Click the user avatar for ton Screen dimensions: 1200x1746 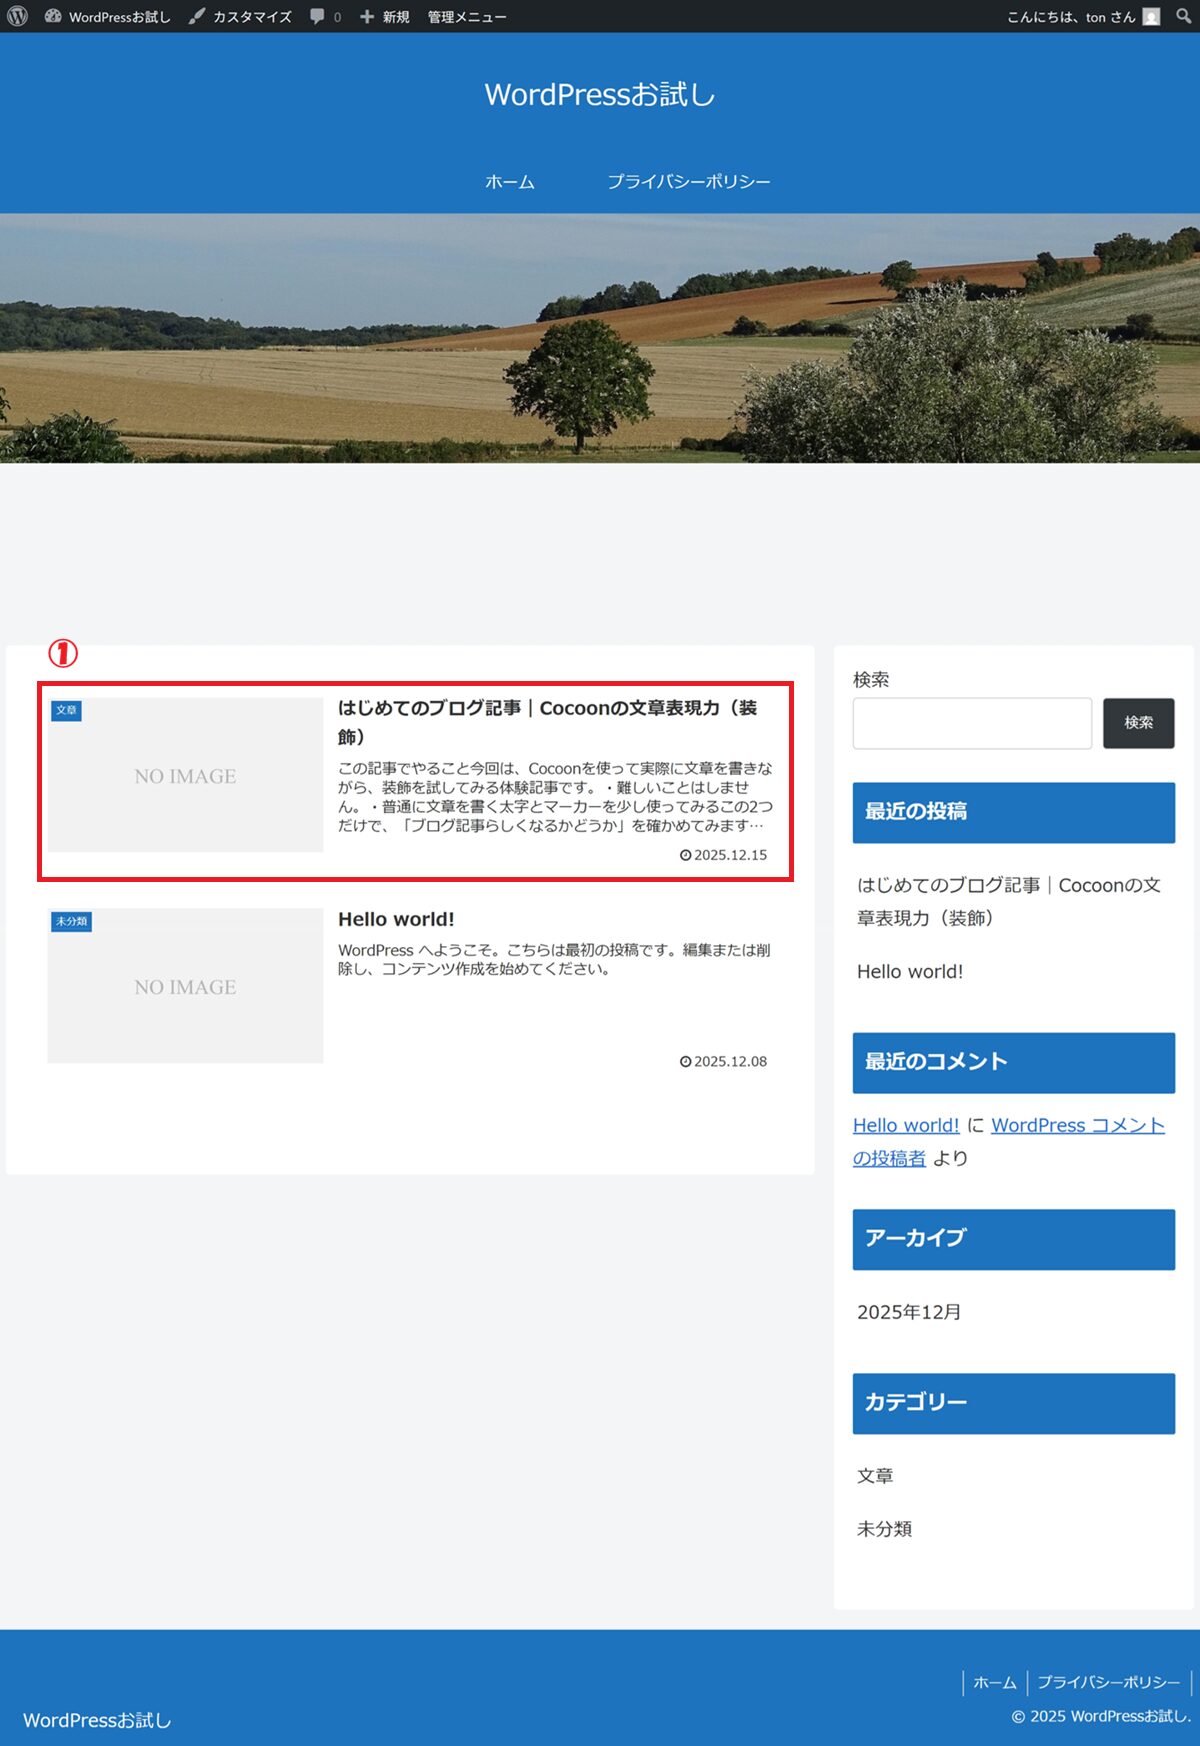click(1151, 17)
